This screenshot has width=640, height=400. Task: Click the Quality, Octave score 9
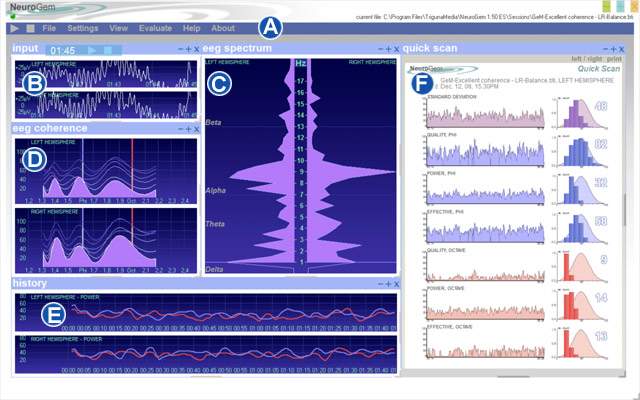coord(604,260)
